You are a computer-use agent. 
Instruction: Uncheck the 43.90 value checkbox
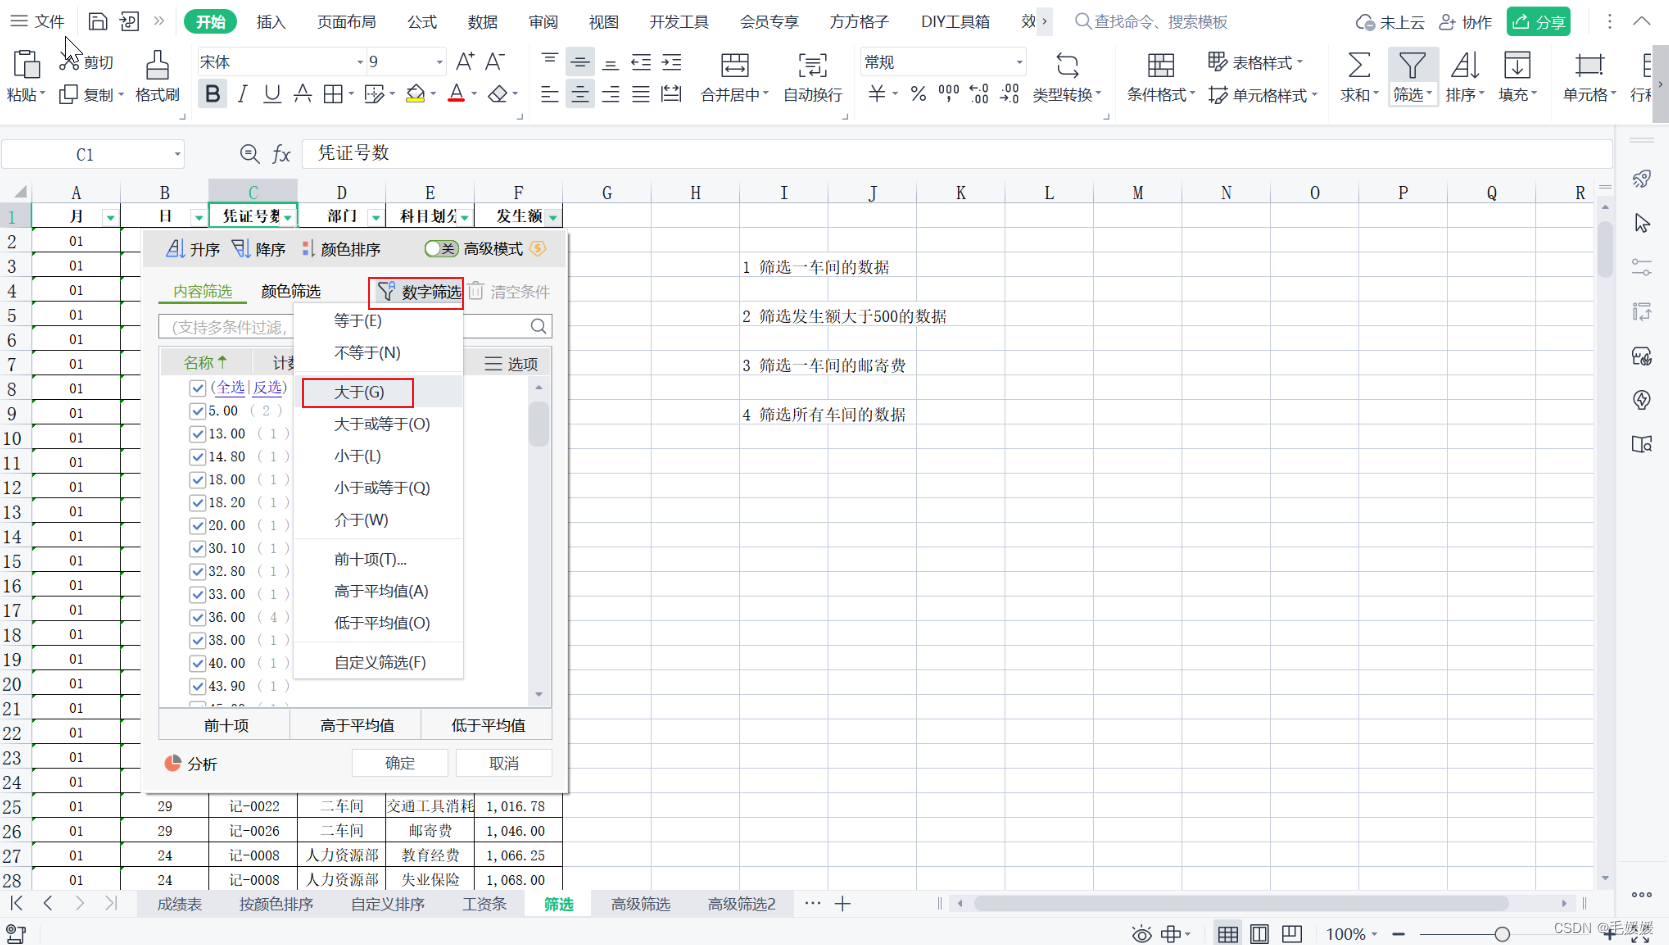[198, 687]
